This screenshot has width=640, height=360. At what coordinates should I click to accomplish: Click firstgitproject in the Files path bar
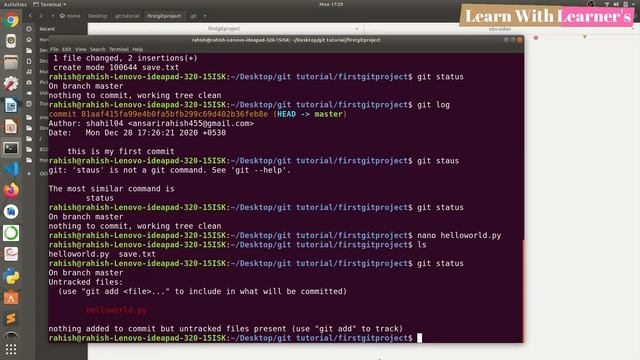pos(164,16)
